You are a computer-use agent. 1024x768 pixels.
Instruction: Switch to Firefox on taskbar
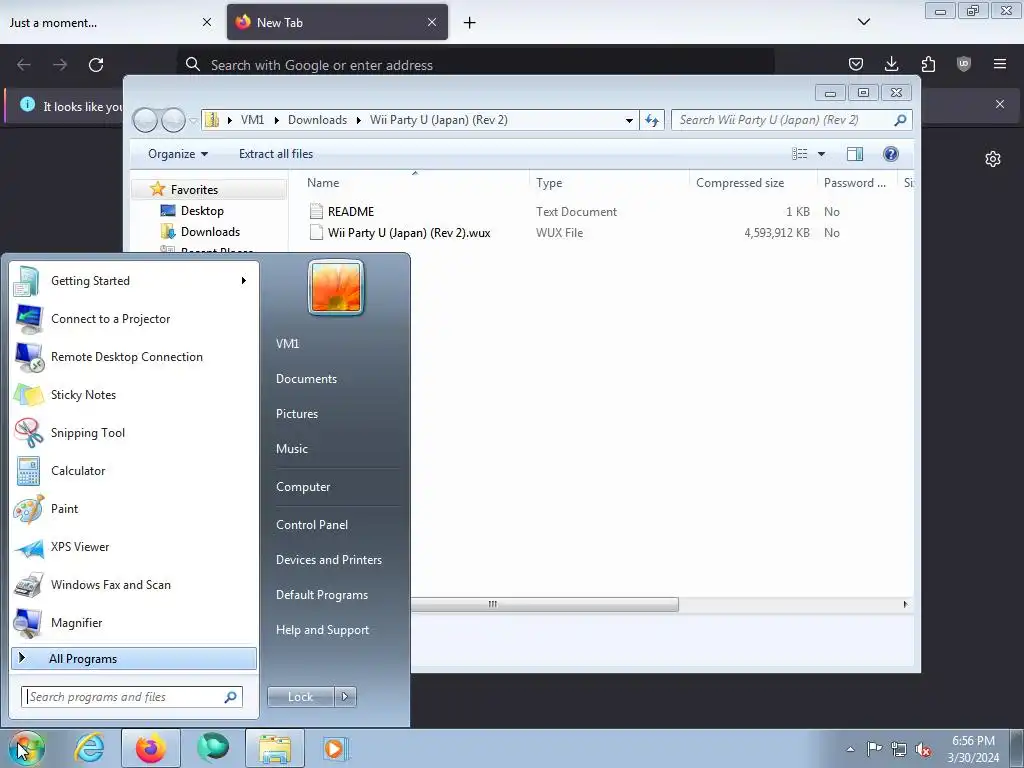[x=150, y=748]
